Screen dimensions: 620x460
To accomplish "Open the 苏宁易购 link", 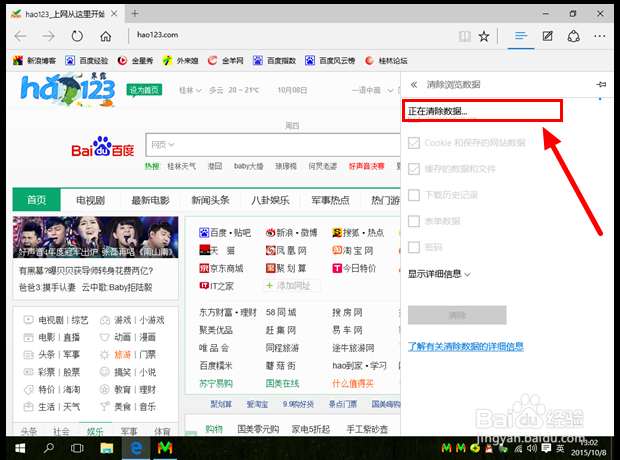I will [x=216, y=383].
